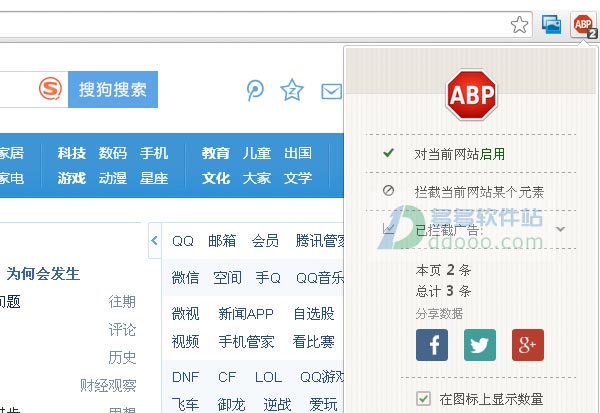Open the blue pin-shaped icon on page
600x413 pixels.
(x=255, y=90)
